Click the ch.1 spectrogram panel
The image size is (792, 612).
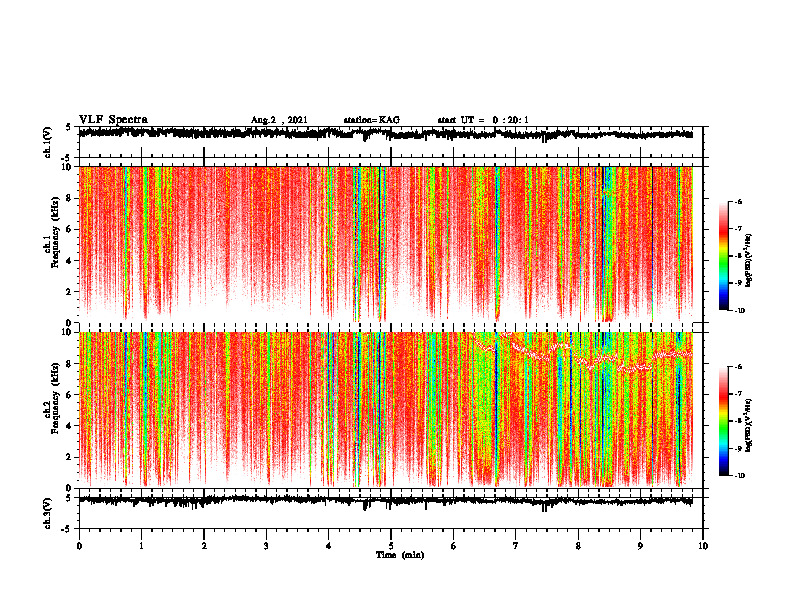click(x=386, y=244)
